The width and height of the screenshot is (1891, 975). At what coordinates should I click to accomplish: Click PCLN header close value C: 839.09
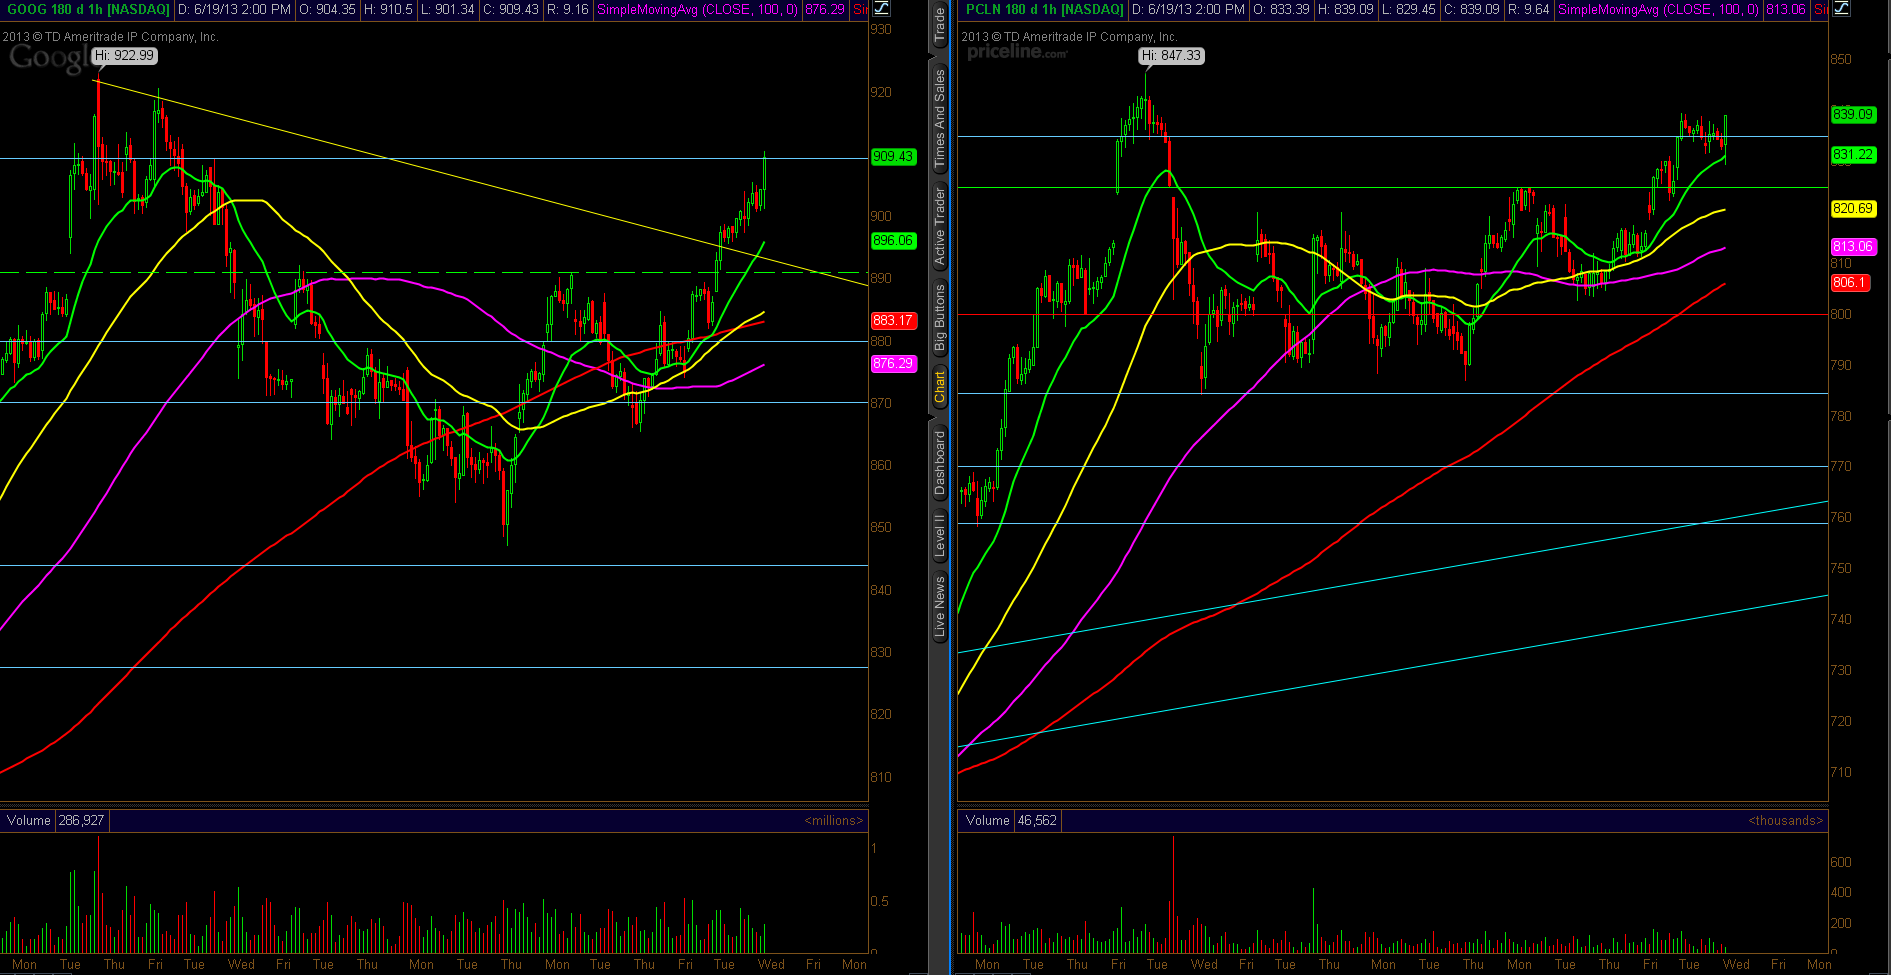tap(1470, 9)
